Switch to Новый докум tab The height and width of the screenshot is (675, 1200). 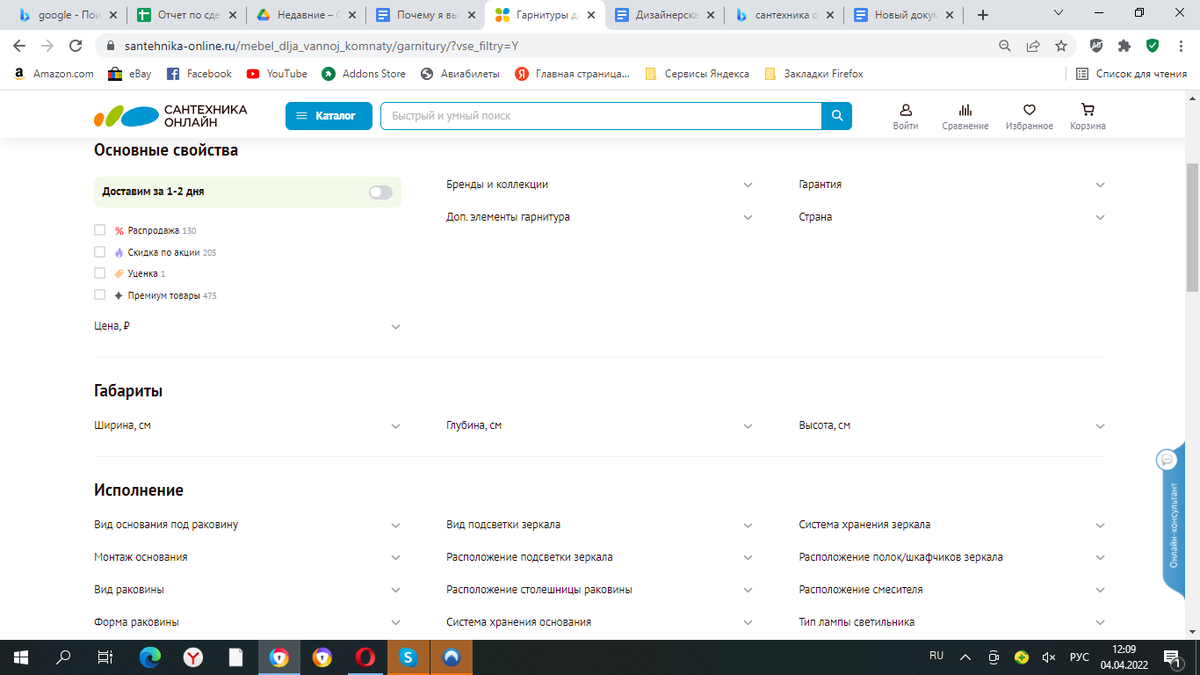(905, 15)
